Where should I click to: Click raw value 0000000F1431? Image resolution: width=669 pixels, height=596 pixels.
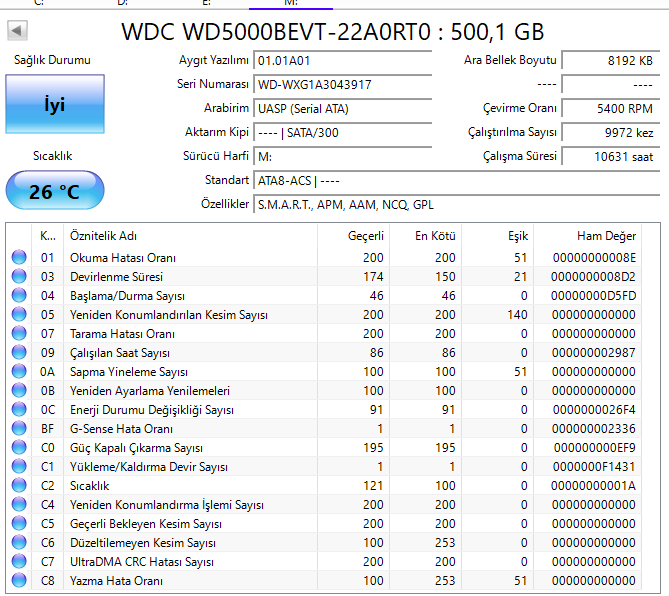pyautogui.click(x=594, y=467)
